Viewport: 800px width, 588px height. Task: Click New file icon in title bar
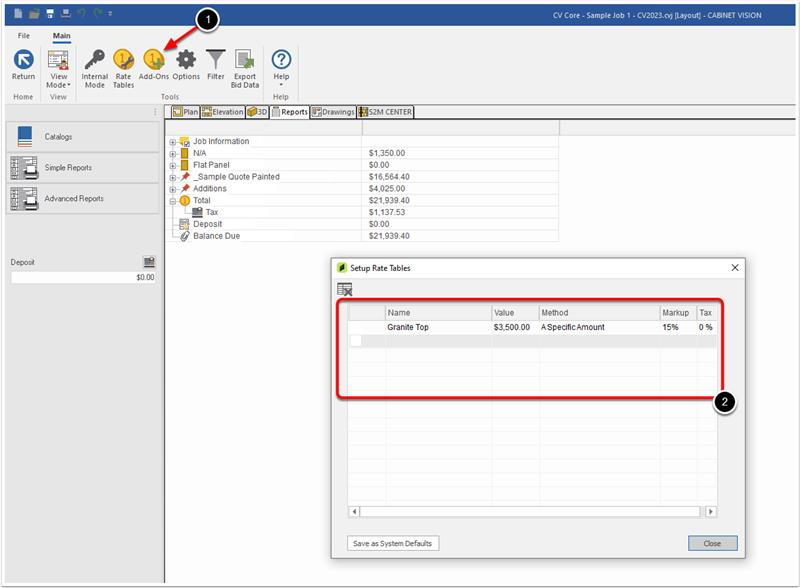coord(18,13)
